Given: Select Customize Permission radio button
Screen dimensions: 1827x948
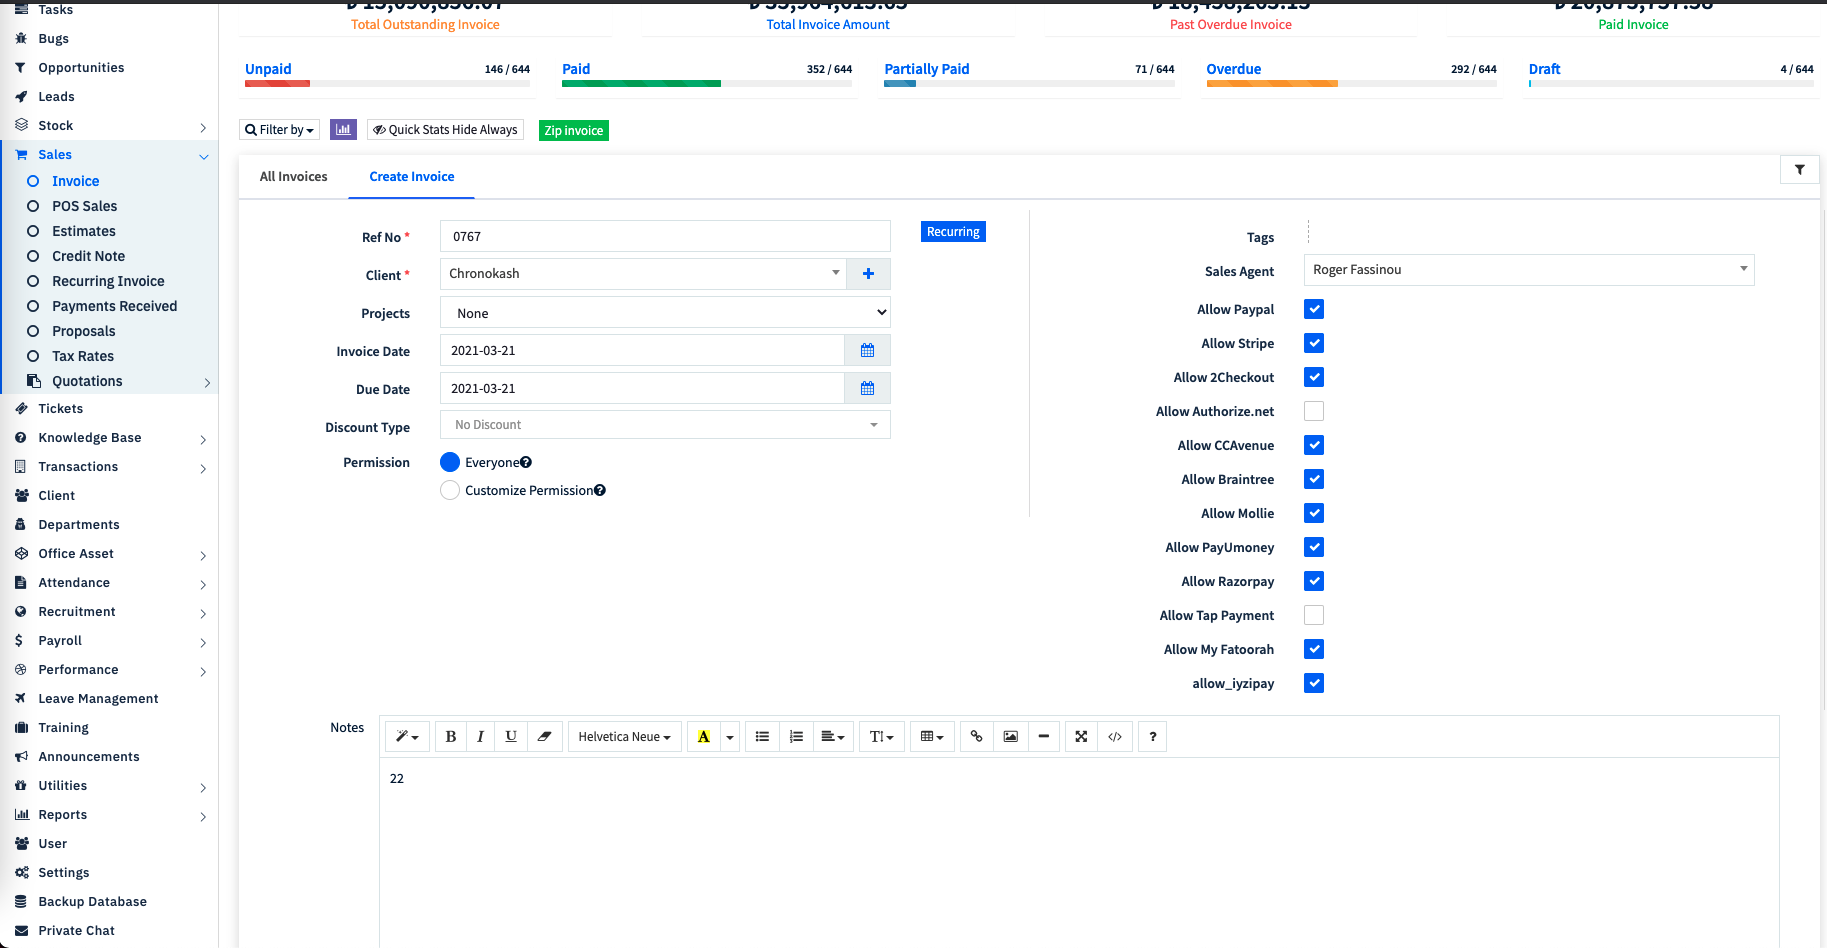Looking at the screenshot, I should click(450, 490).
